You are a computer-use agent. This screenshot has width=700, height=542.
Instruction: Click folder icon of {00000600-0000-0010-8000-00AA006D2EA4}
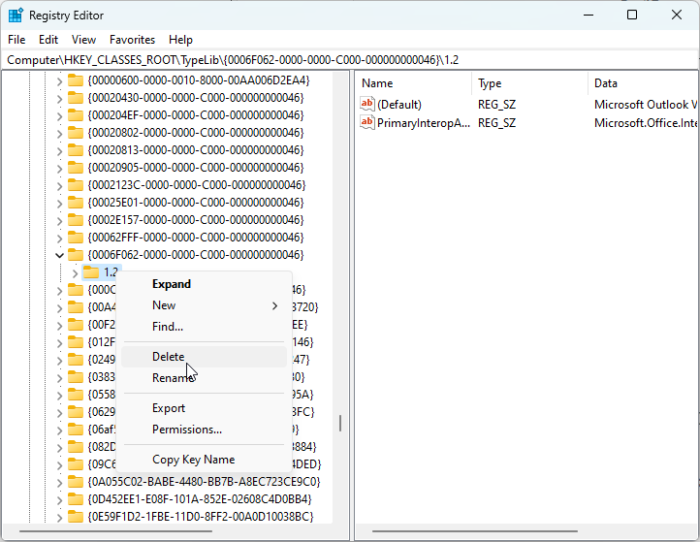(75, 80)
